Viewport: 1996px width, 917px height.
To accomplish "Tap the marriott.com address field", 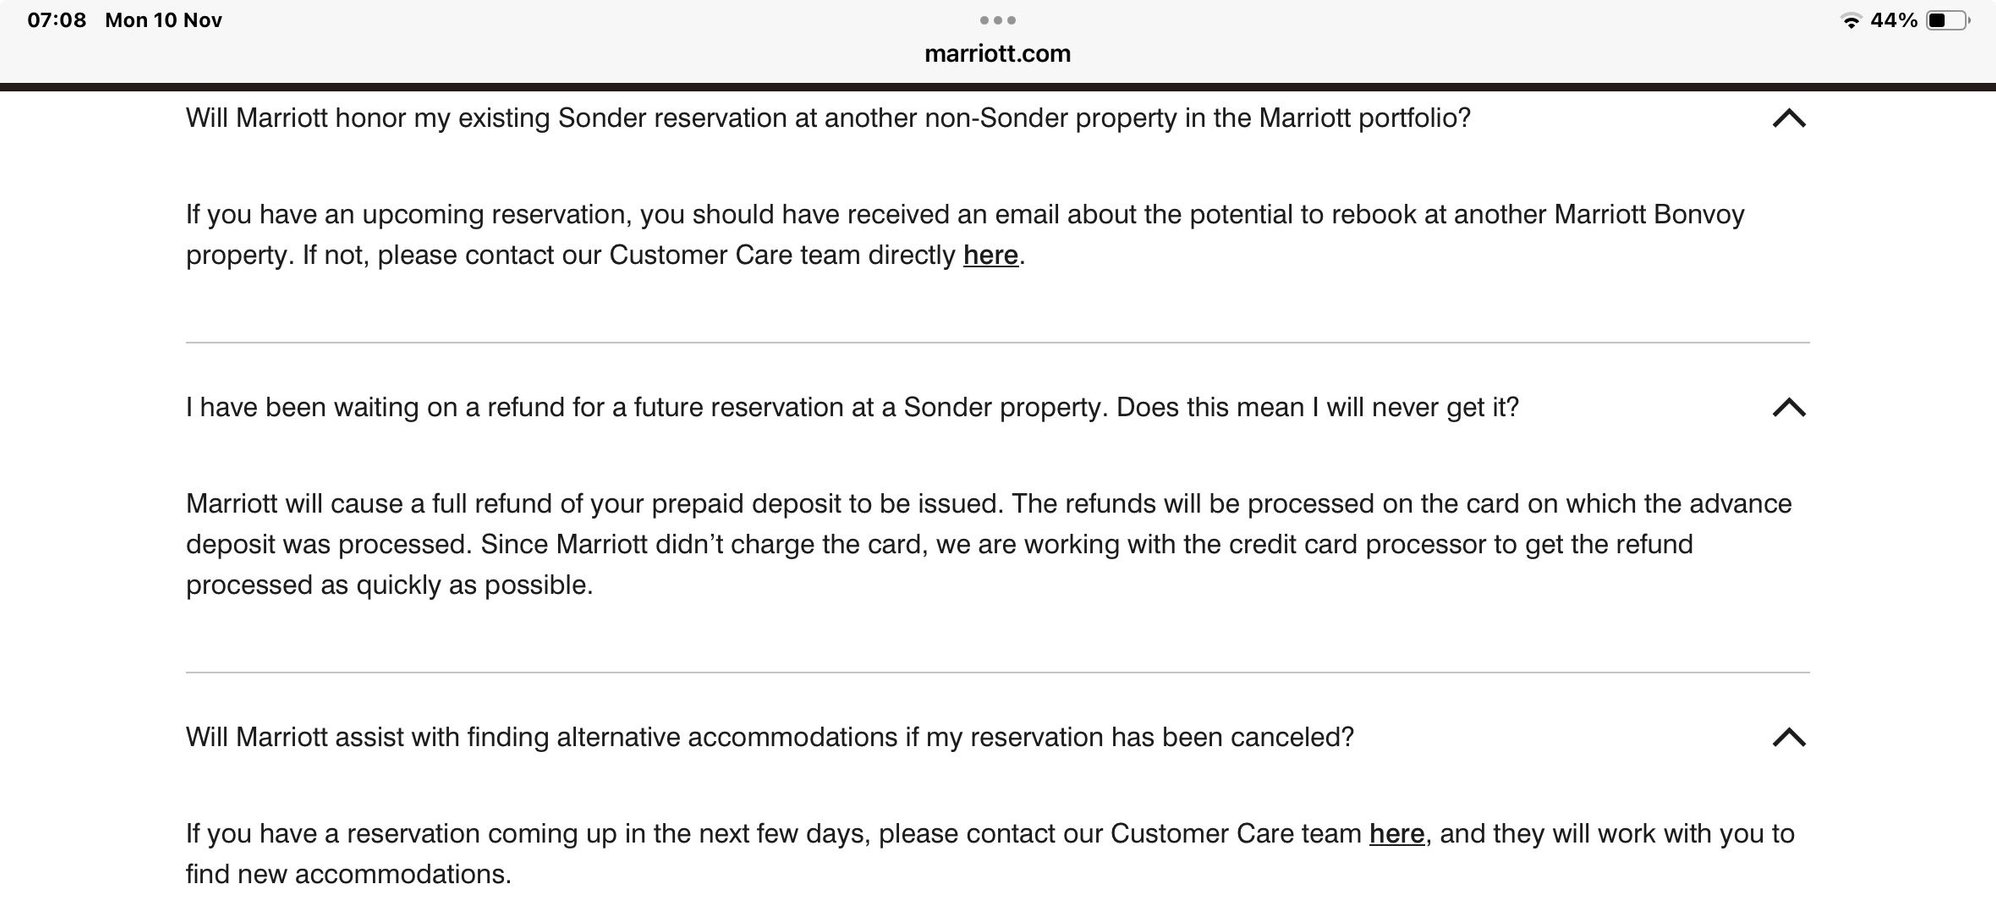I will click(x=997, y=54).
